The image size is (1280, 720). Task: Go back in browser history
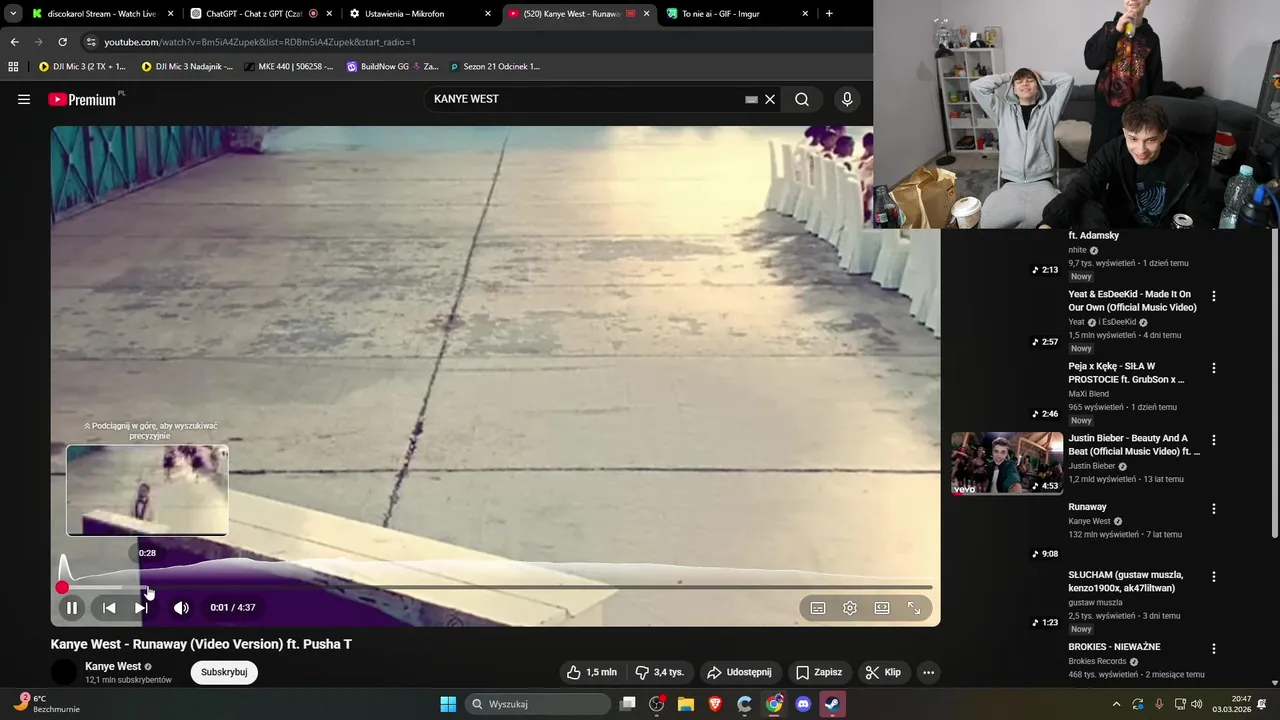(14, 42)
